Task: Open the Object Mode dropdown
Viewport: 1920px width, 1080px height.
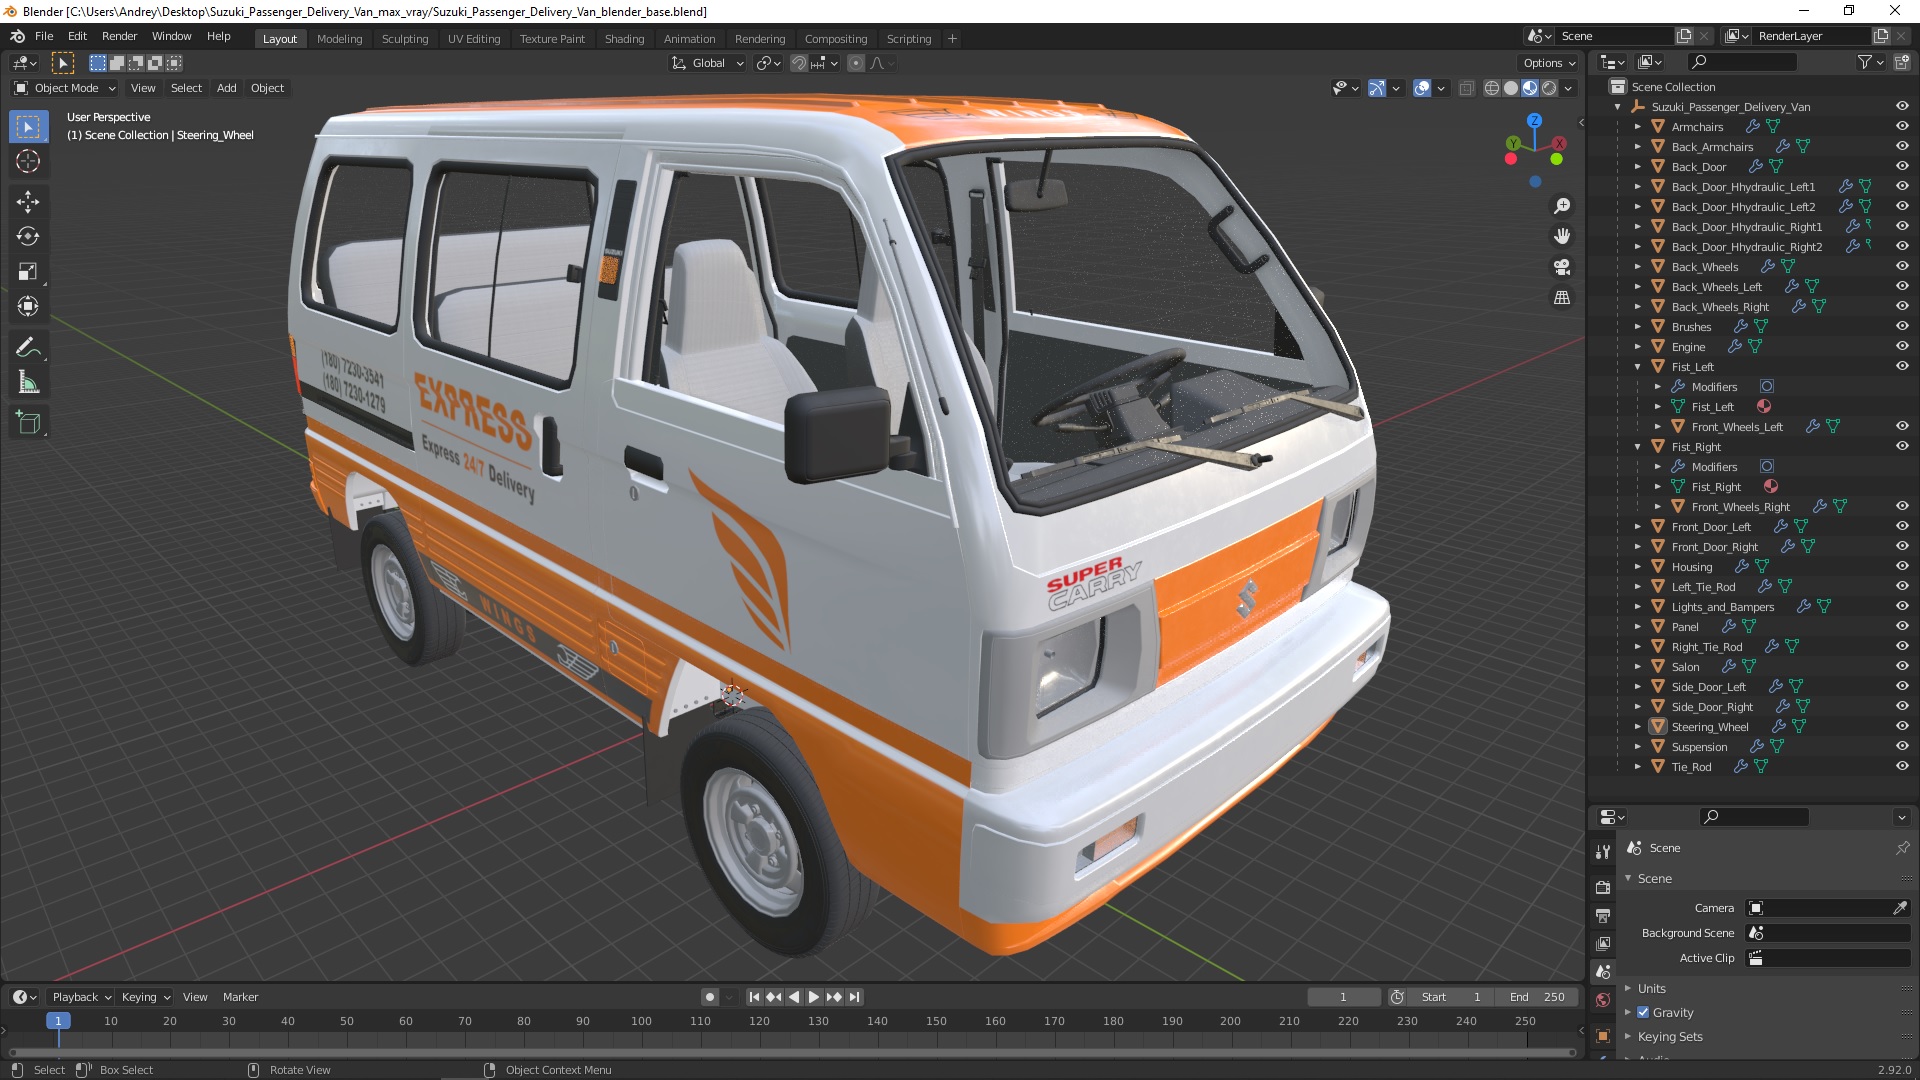Action: (65, 88)
